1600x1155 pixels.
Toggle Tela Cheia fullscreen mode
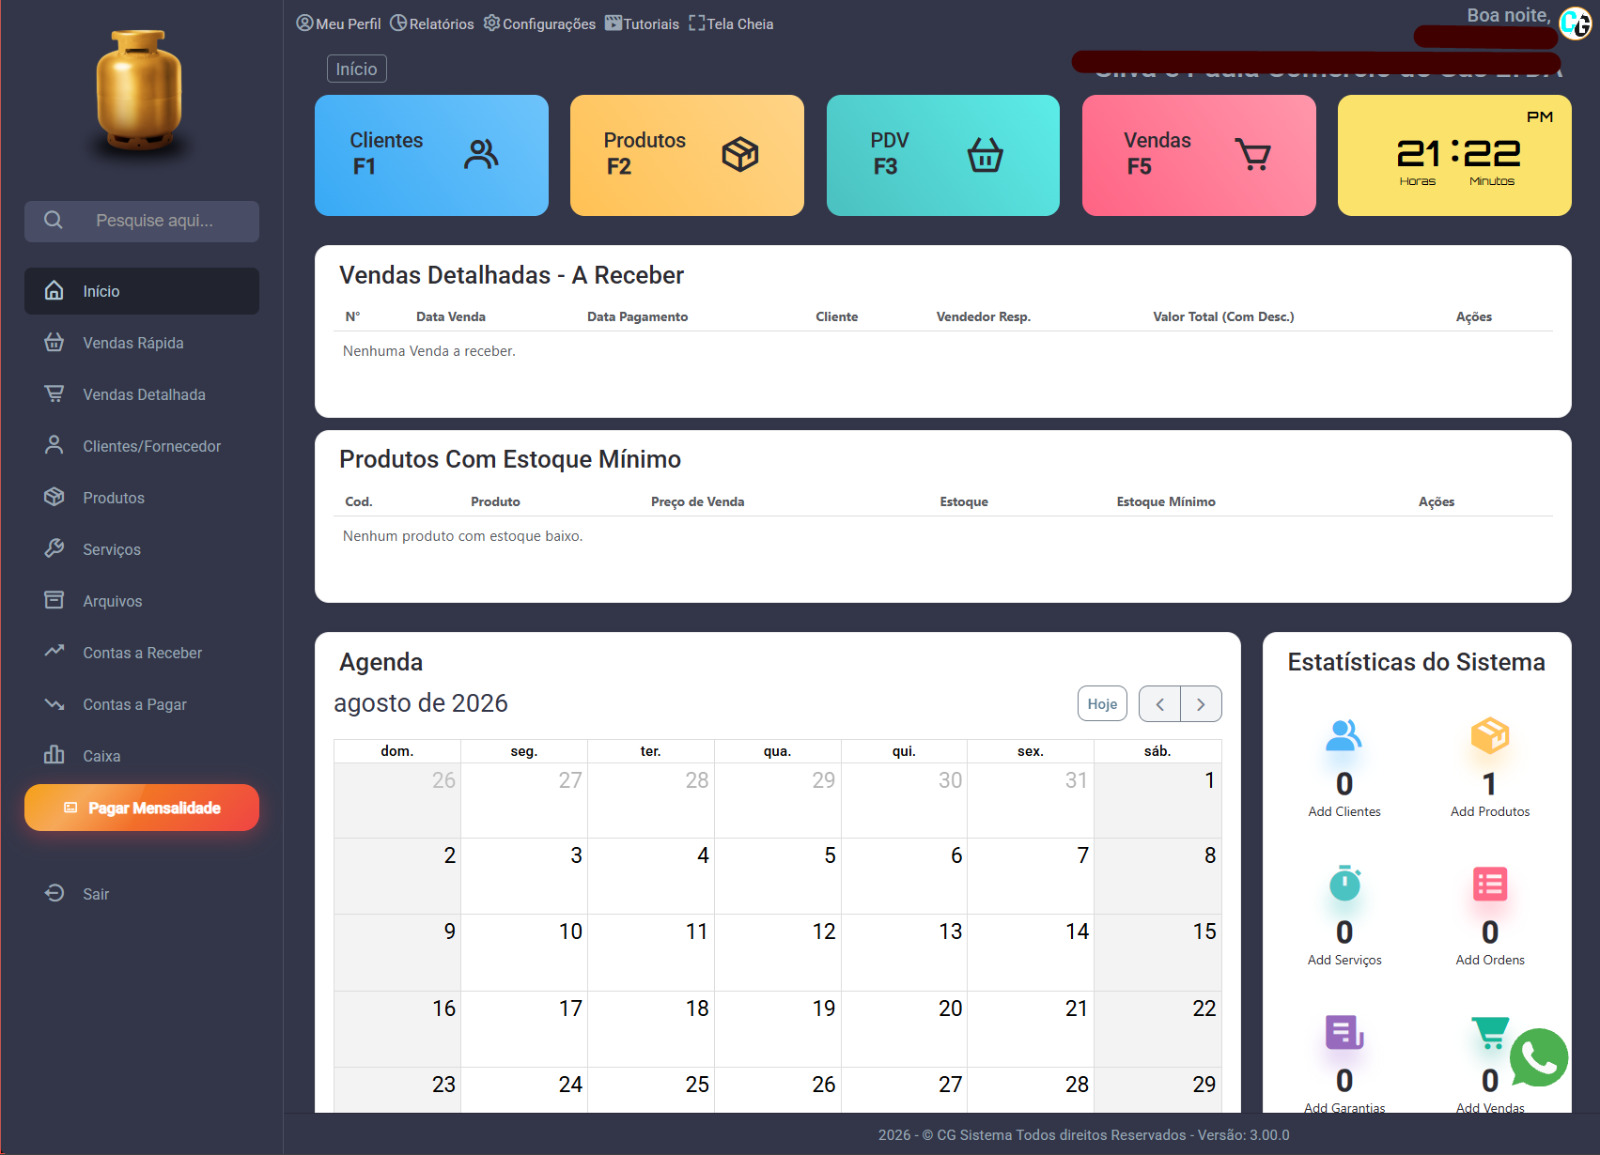tap(731, 24)
